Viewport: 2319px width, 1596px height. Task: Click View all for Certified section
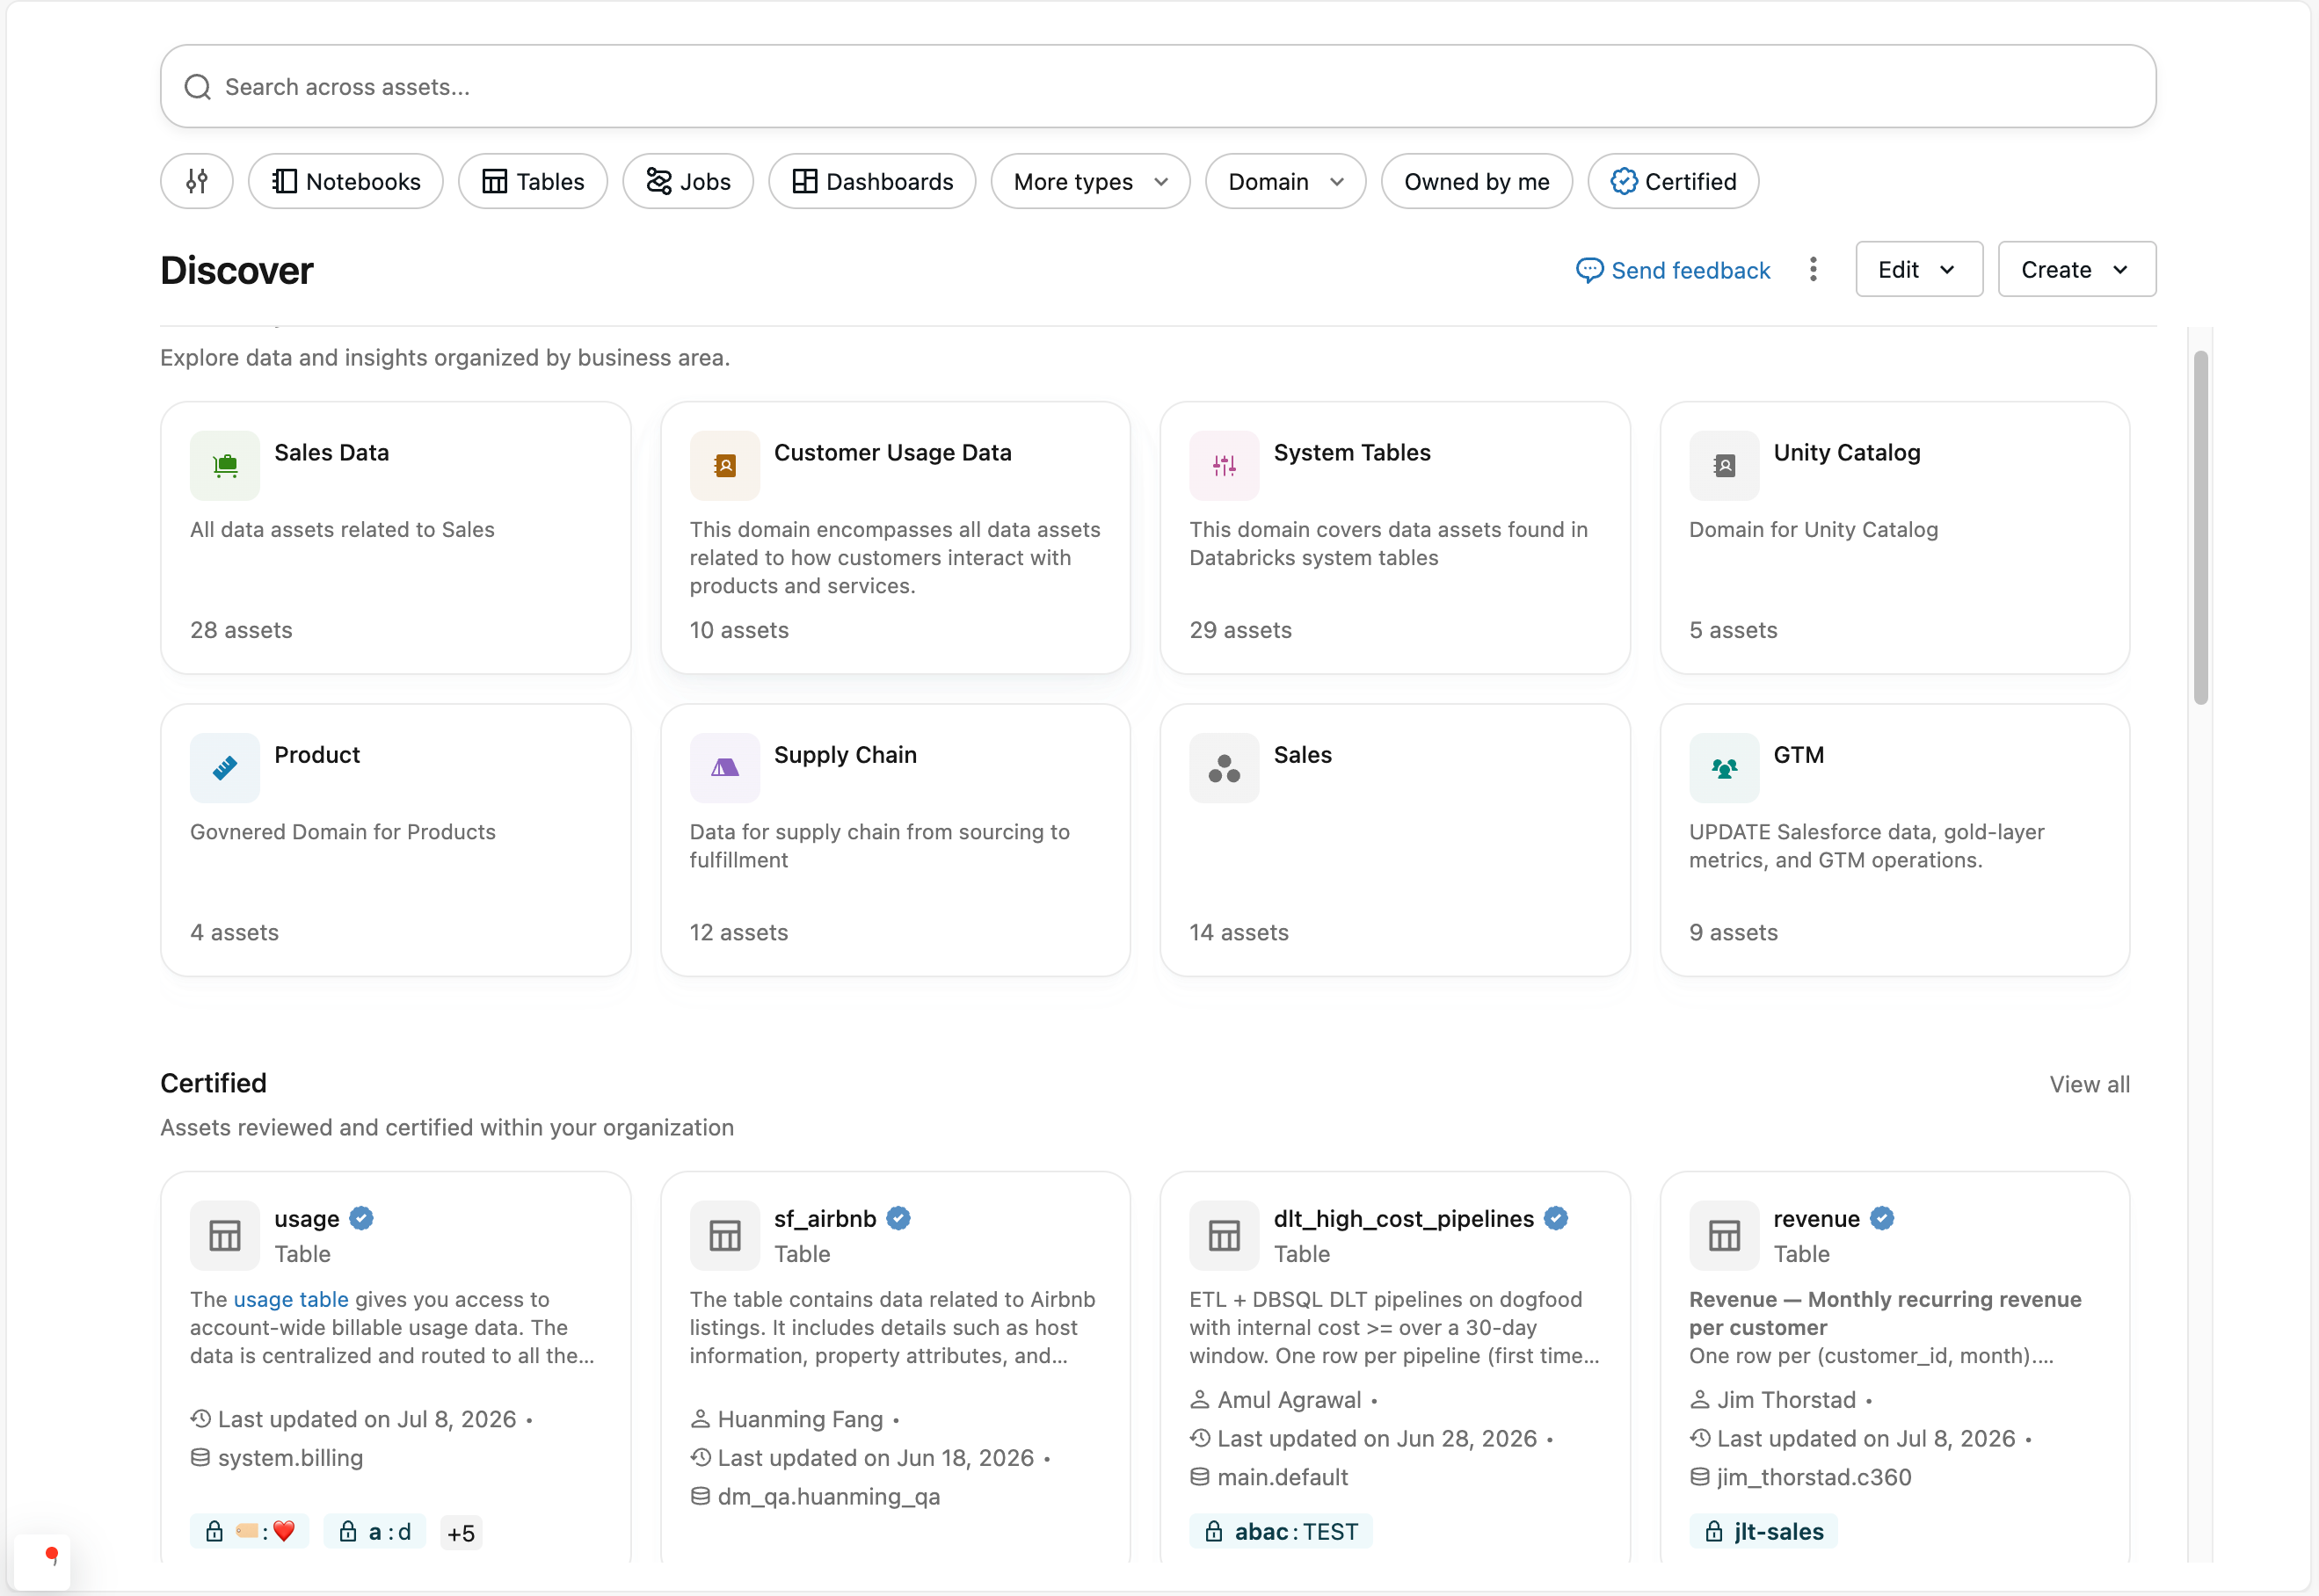(x=2089, y=1084)
